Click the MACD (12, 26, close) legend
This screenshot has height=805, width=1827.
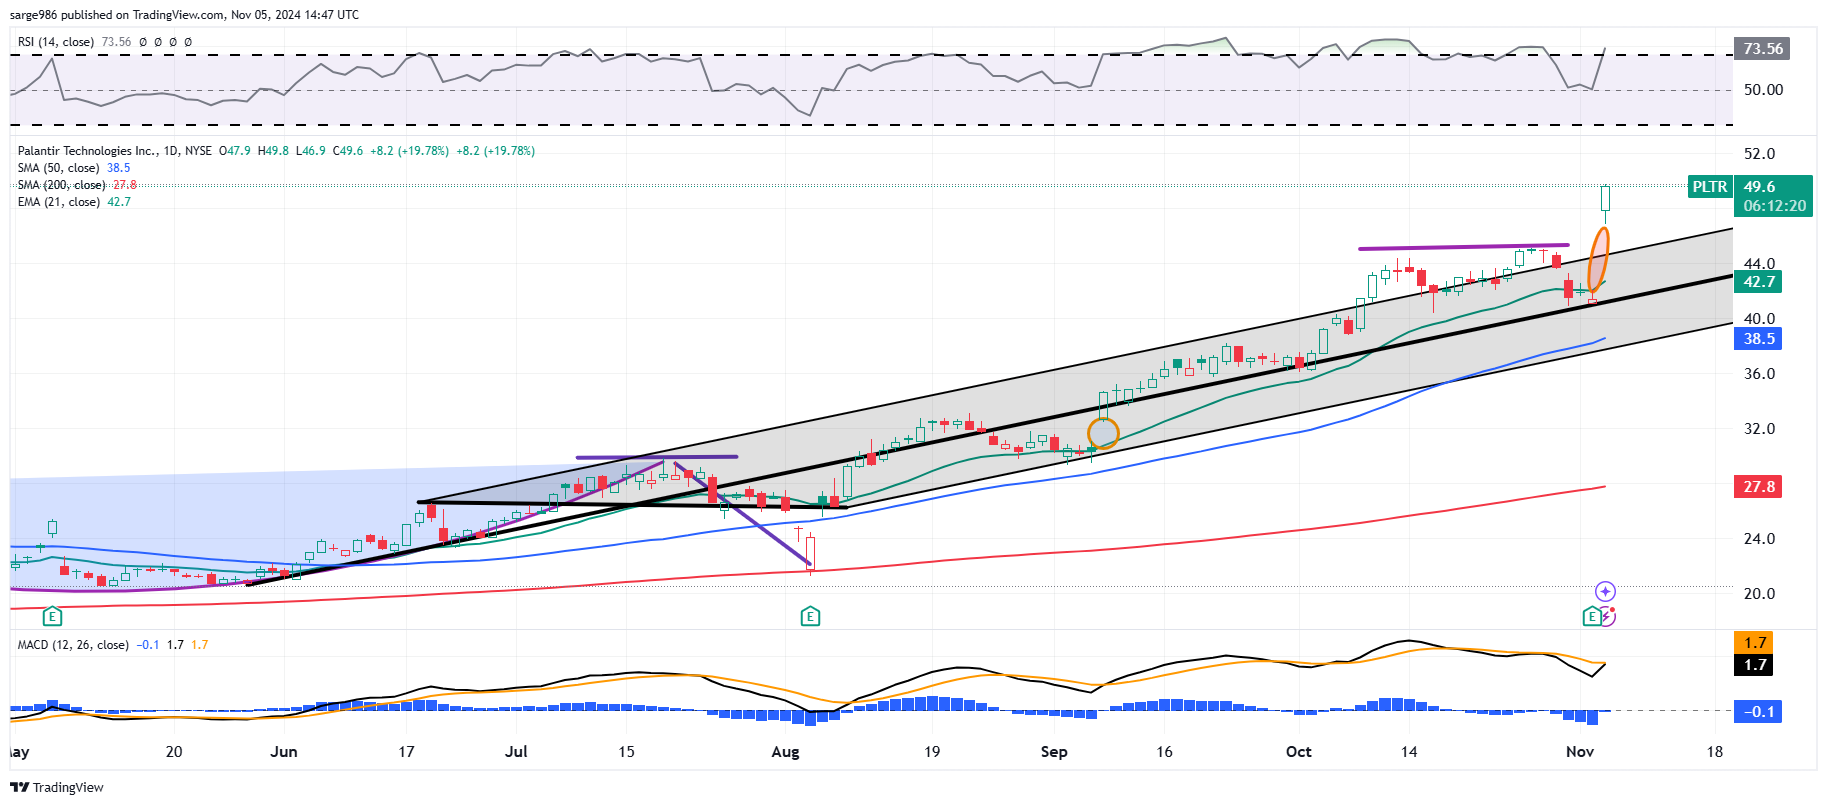tap(73, 645)
